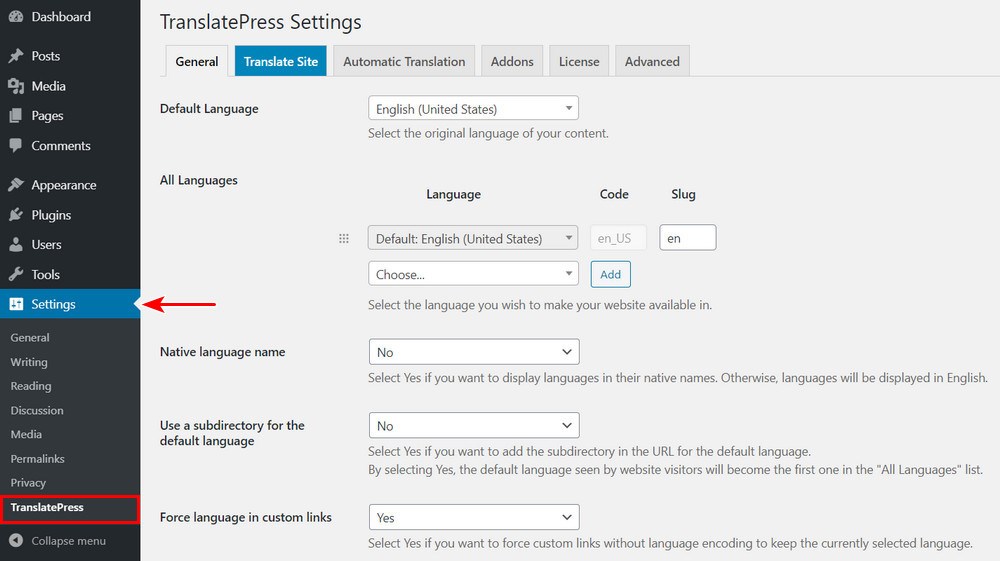Click the Default Language label
This screenshot has width=1000, height=561.
coord(209,109)
